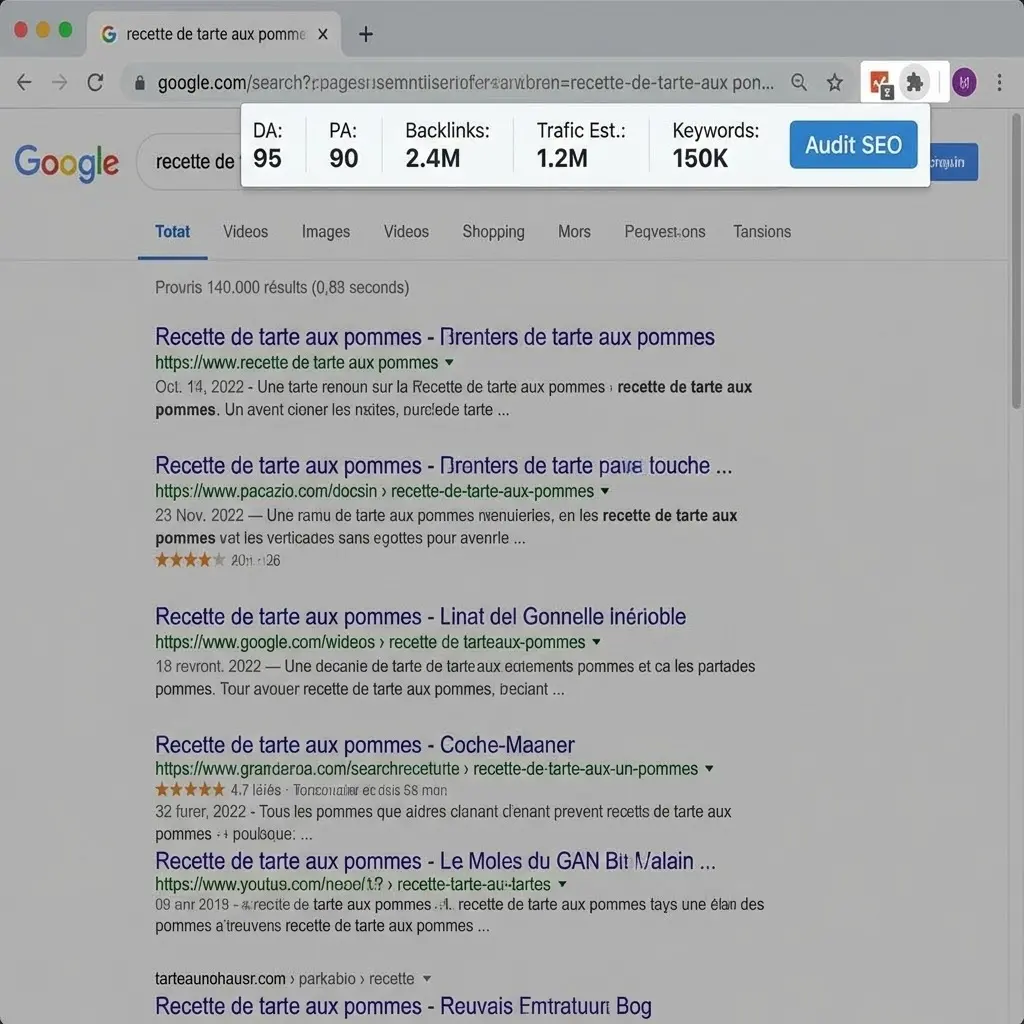Click the search magnifier icon in address bar
This screenshot has height=1024, width=1024.
click(x=799, y=82)
